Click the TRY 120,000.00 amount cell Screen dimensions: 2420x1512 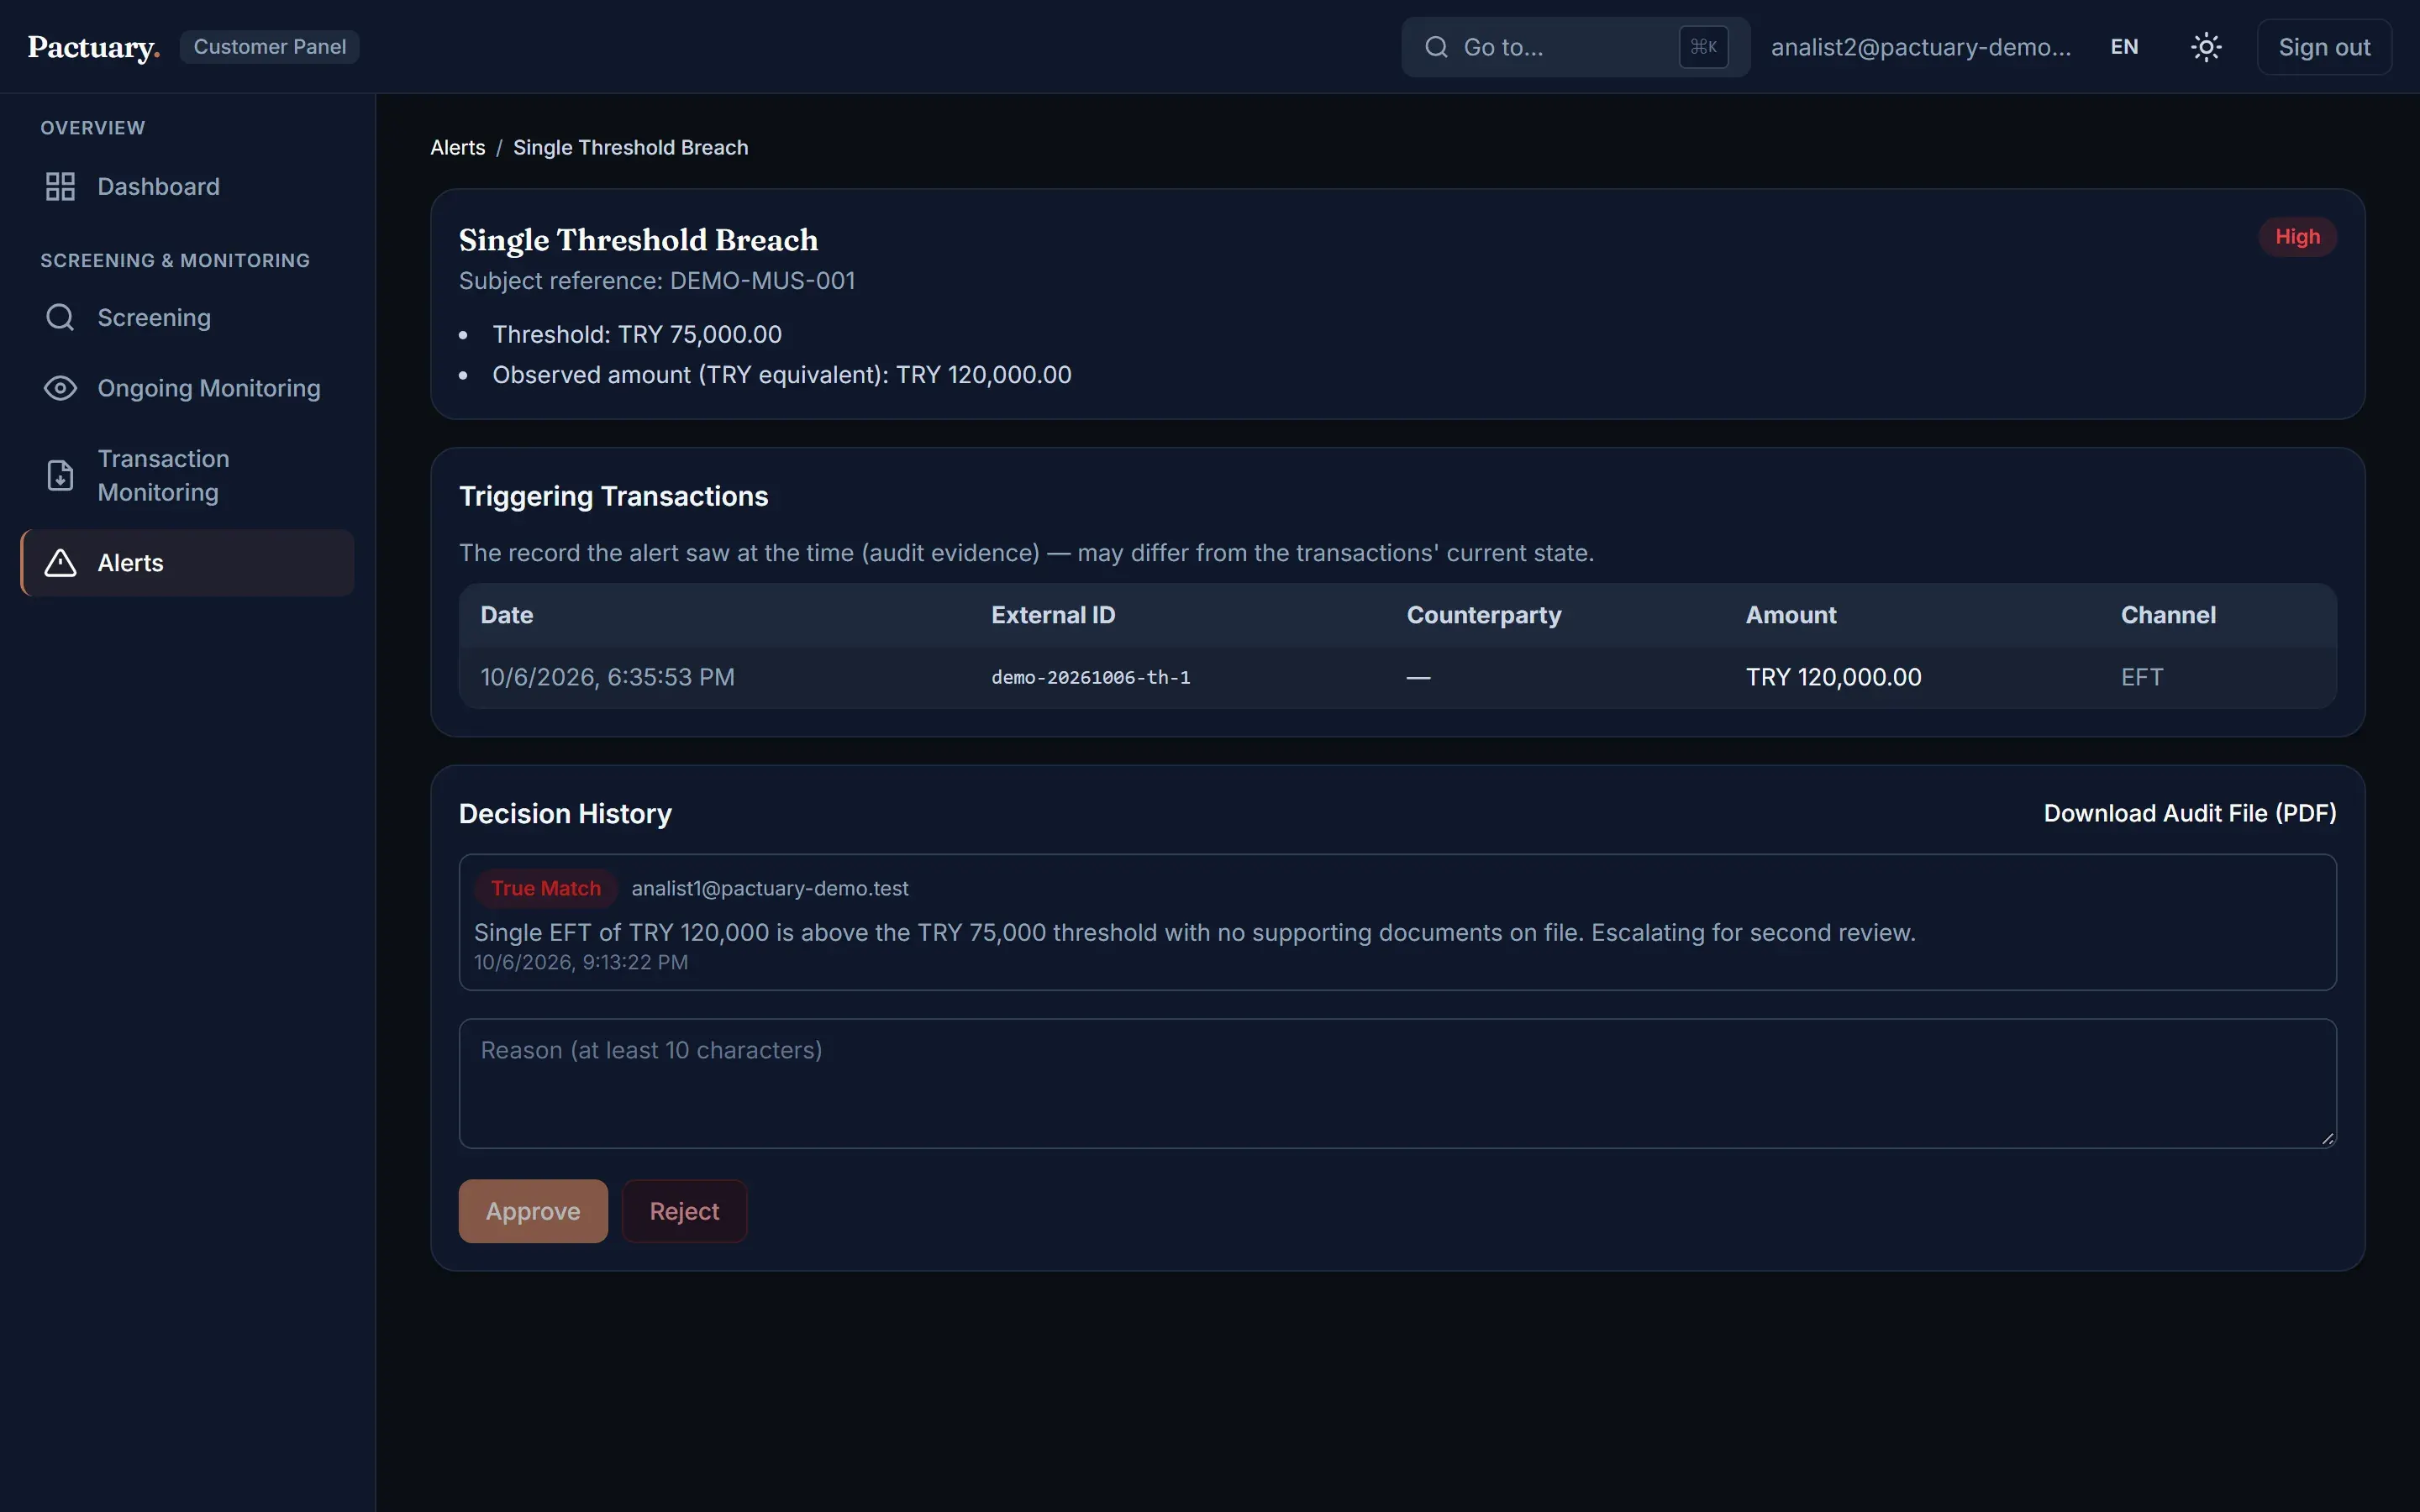1833,678
